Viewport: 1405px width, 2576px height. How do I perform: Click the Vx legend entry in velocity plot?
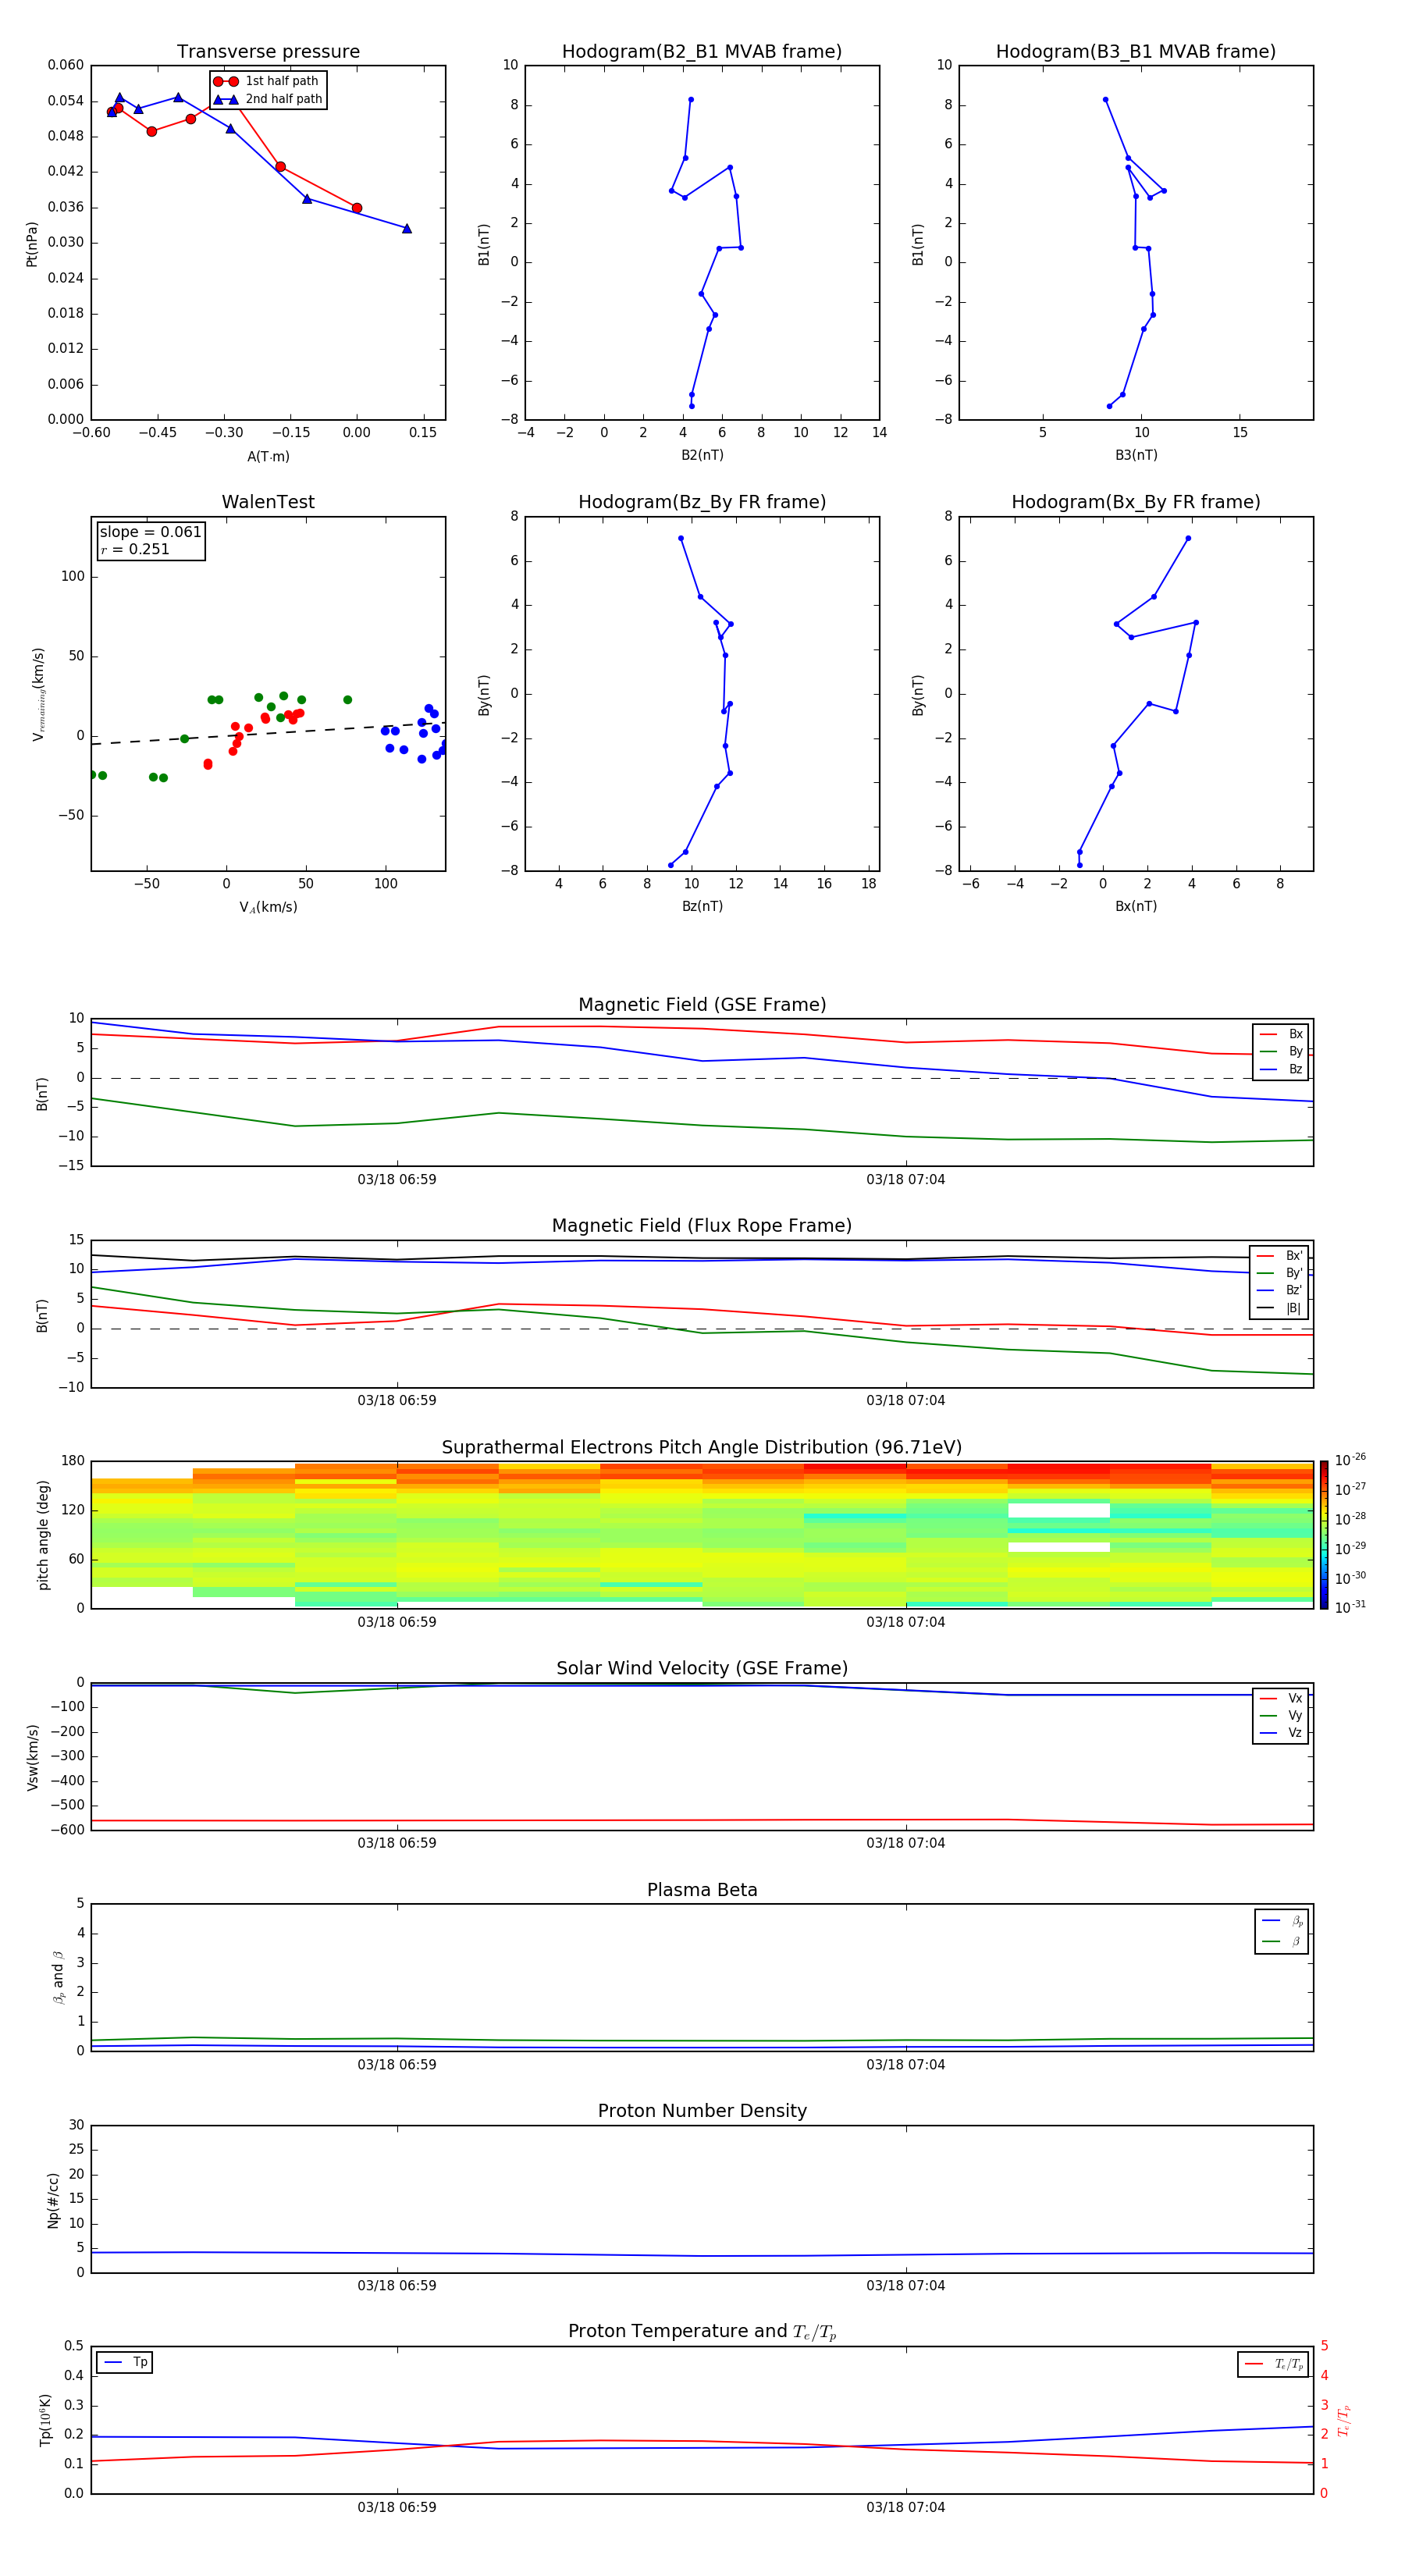click(1281, 1698)
